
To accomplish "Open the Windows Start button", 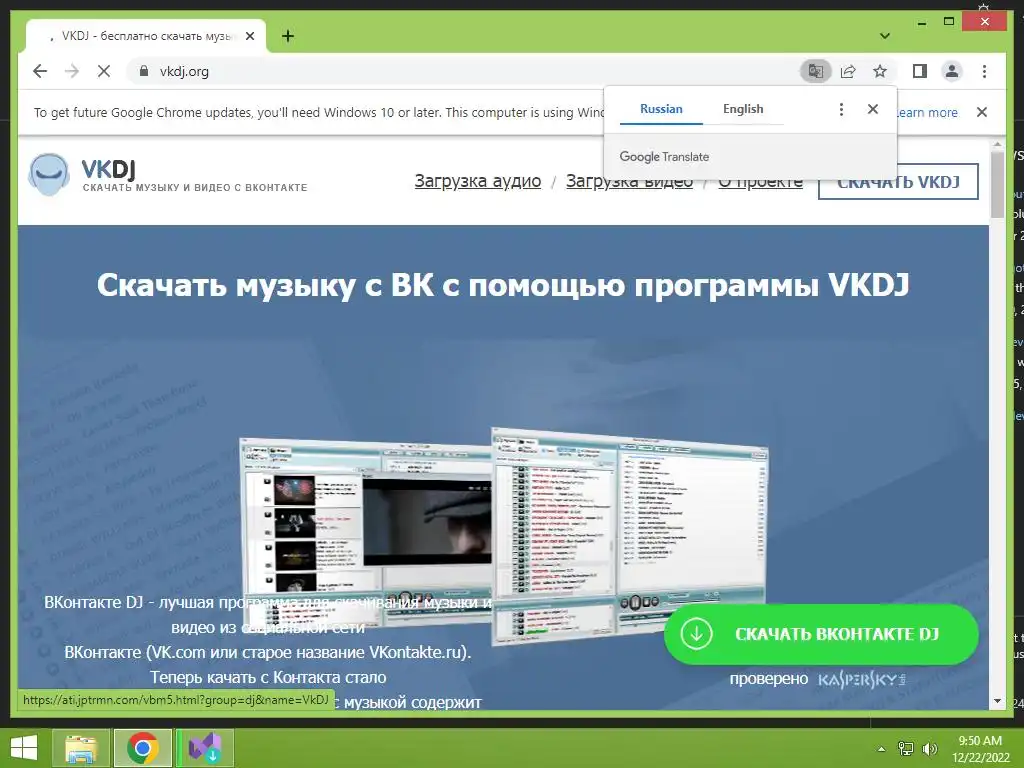I will pos(24,748).
